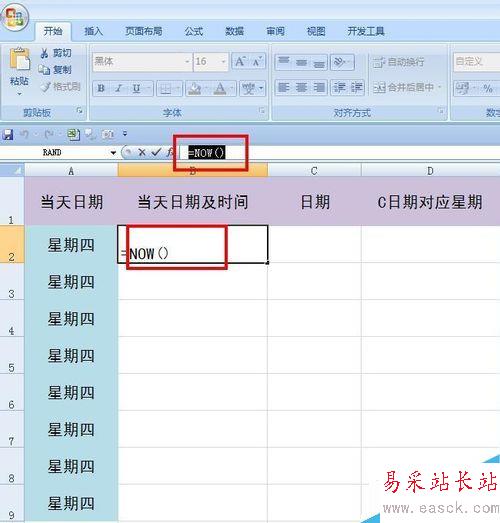This screenshot has height=523, width=500.
Task: Toggle wrap text (自动换行)
Action: click(x=399, y=62)
